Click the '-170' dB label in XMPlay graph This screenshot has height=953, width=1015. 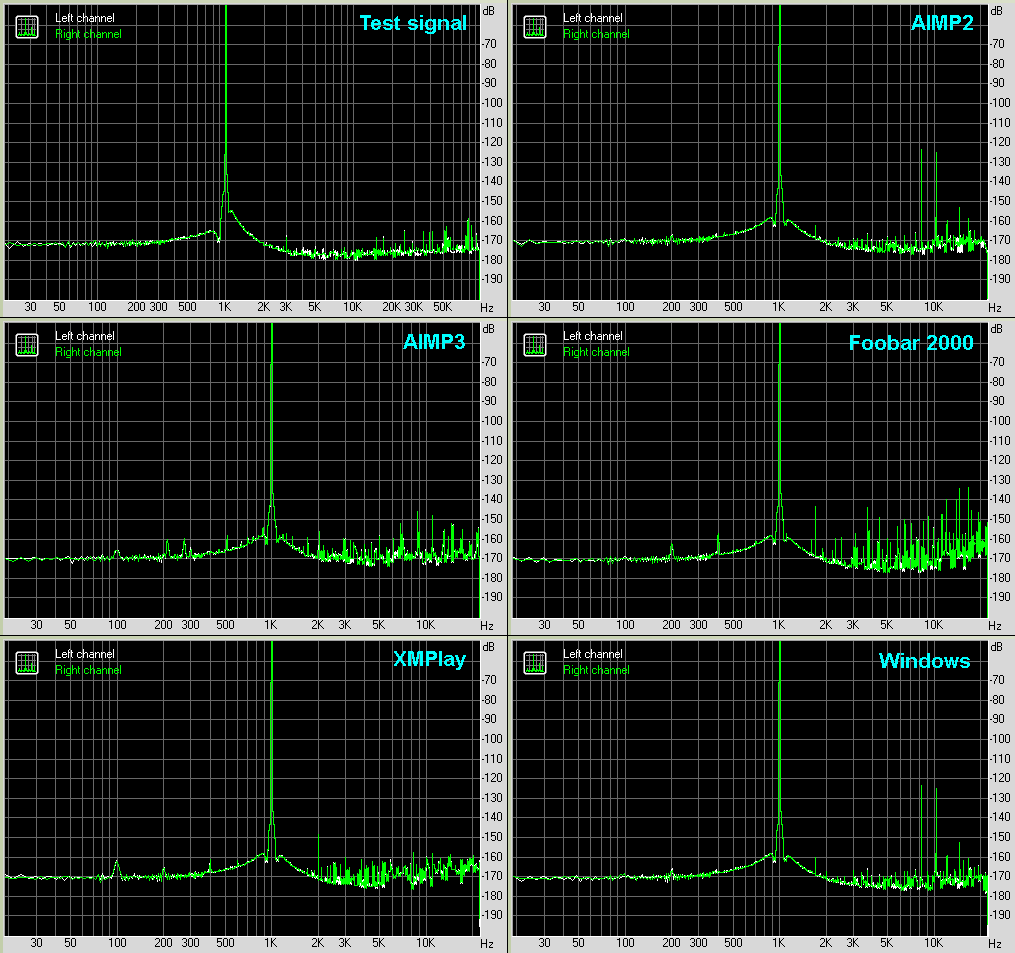pos(492,876)
